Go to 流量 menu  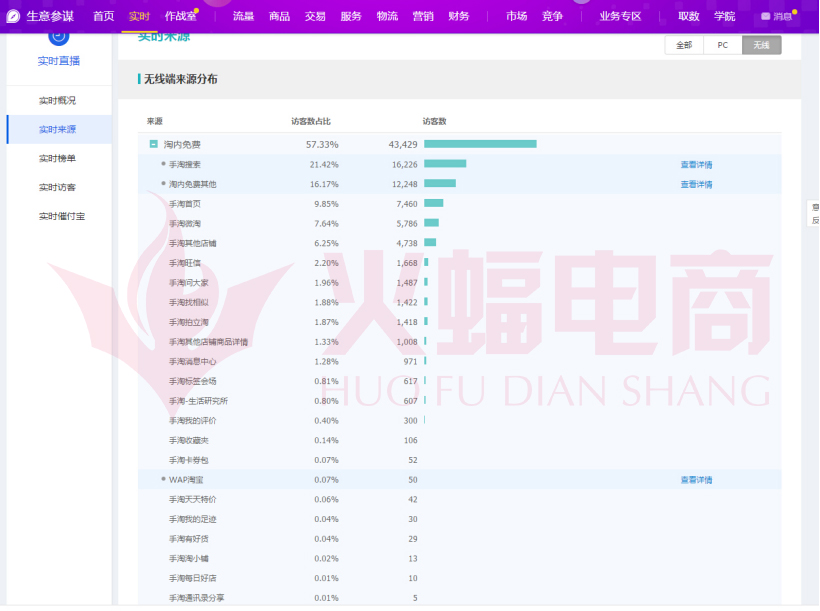[x=243, y=16]
